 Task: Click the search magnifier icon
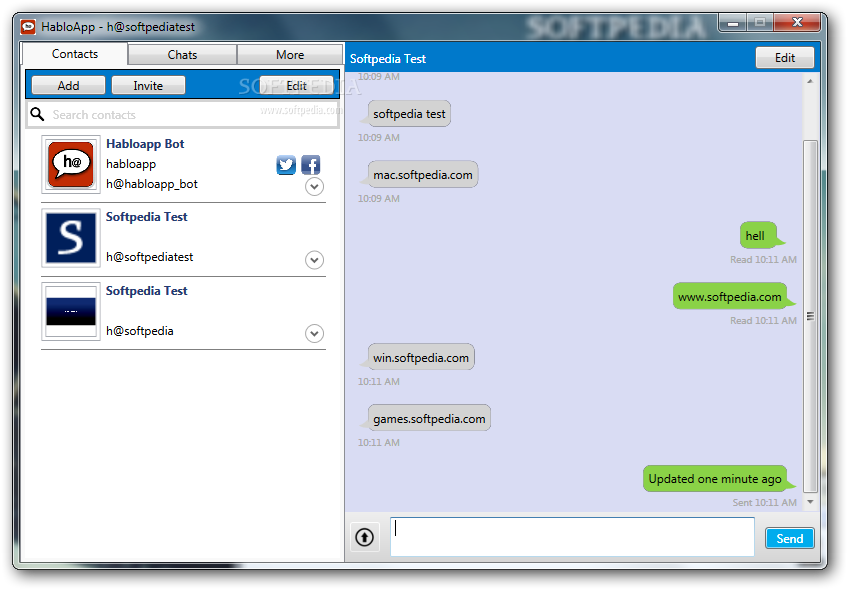click(x=37, y=114)
